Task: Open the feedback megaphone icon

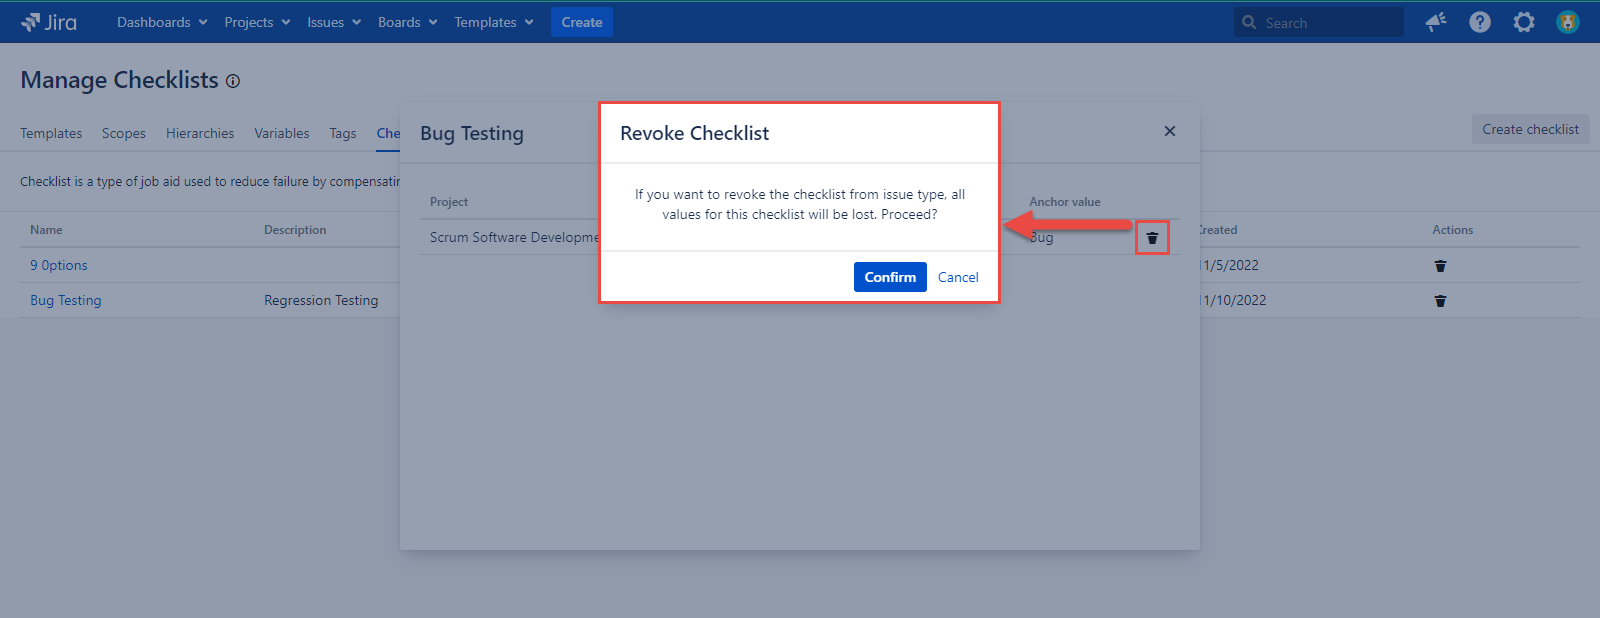Action: point(1436,22)
